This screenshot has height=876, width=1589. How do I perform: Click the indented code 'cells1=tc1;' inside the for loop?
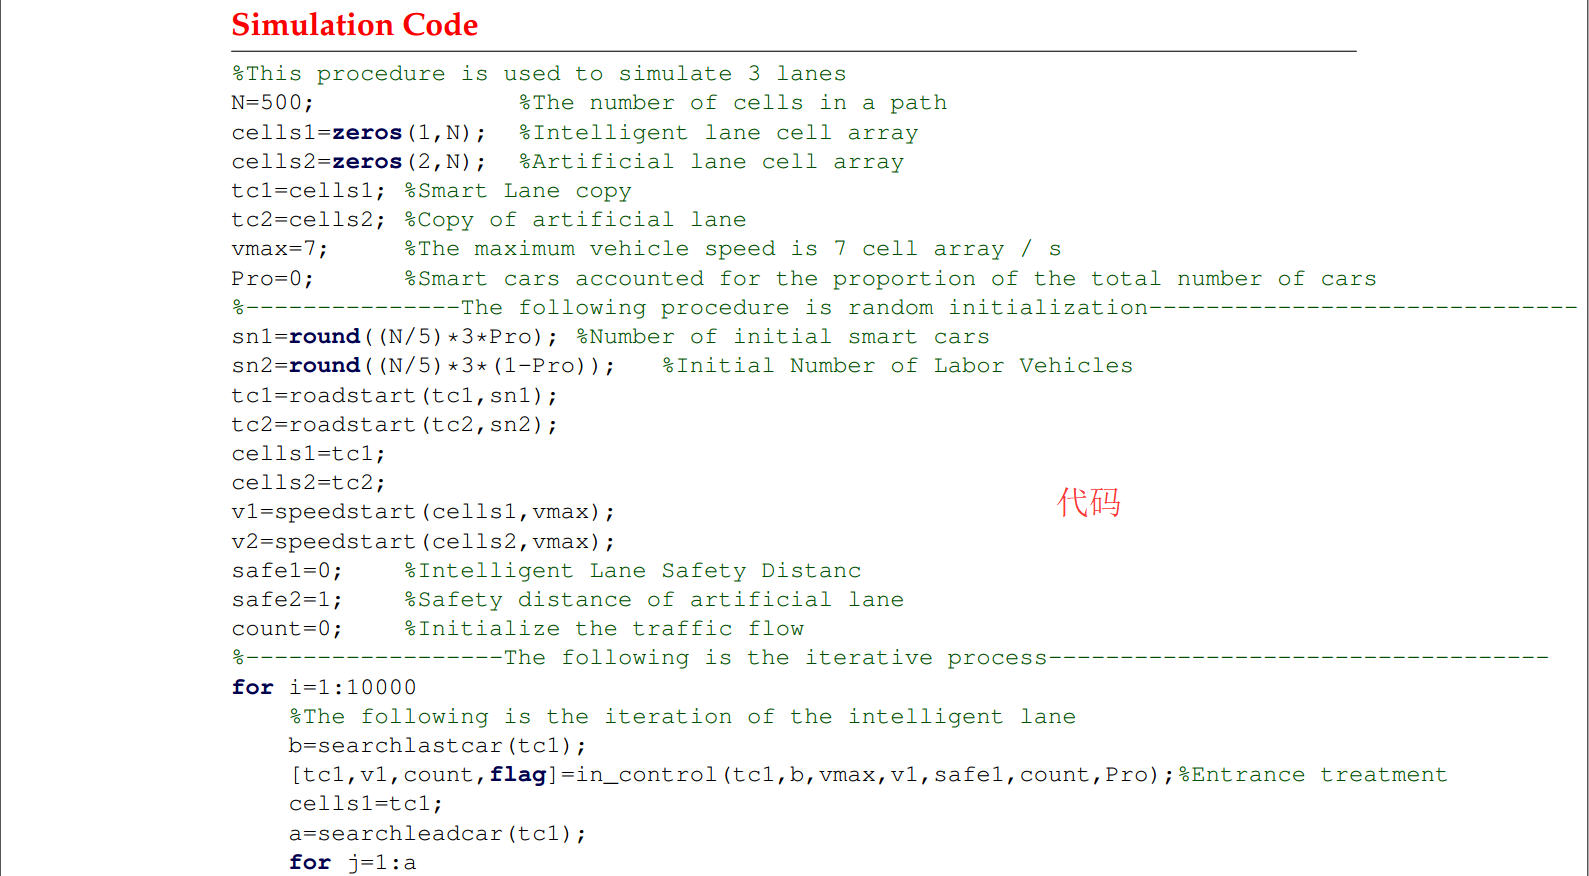click(365, 804)
